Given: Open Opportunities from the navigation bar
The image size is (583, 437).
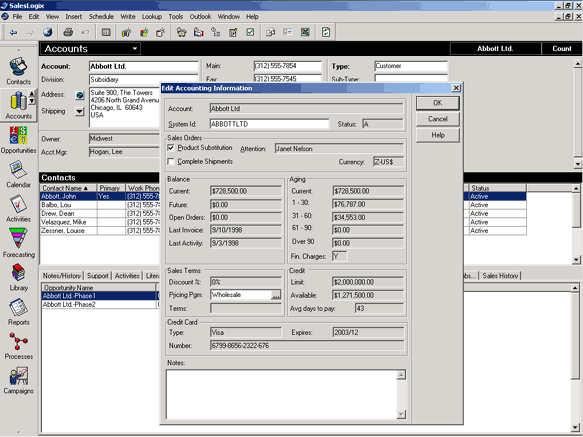Looking at the screenshot, I should (18, 140).
